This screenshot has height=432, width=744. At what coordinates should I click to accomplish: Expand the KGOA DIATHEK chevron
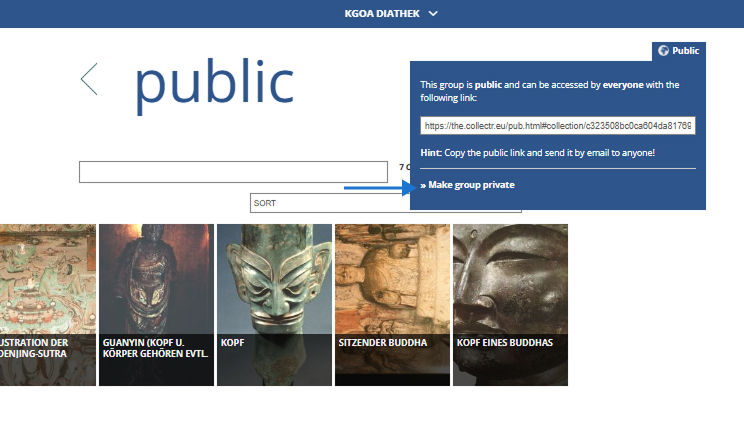tap(433, 14)
